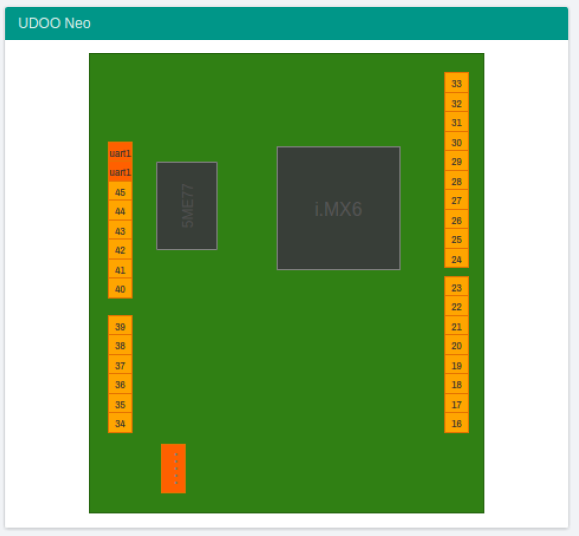Select the lower uart1 pin
The width and height of the screenshot is (579, 536).
[x=120, y=172]
